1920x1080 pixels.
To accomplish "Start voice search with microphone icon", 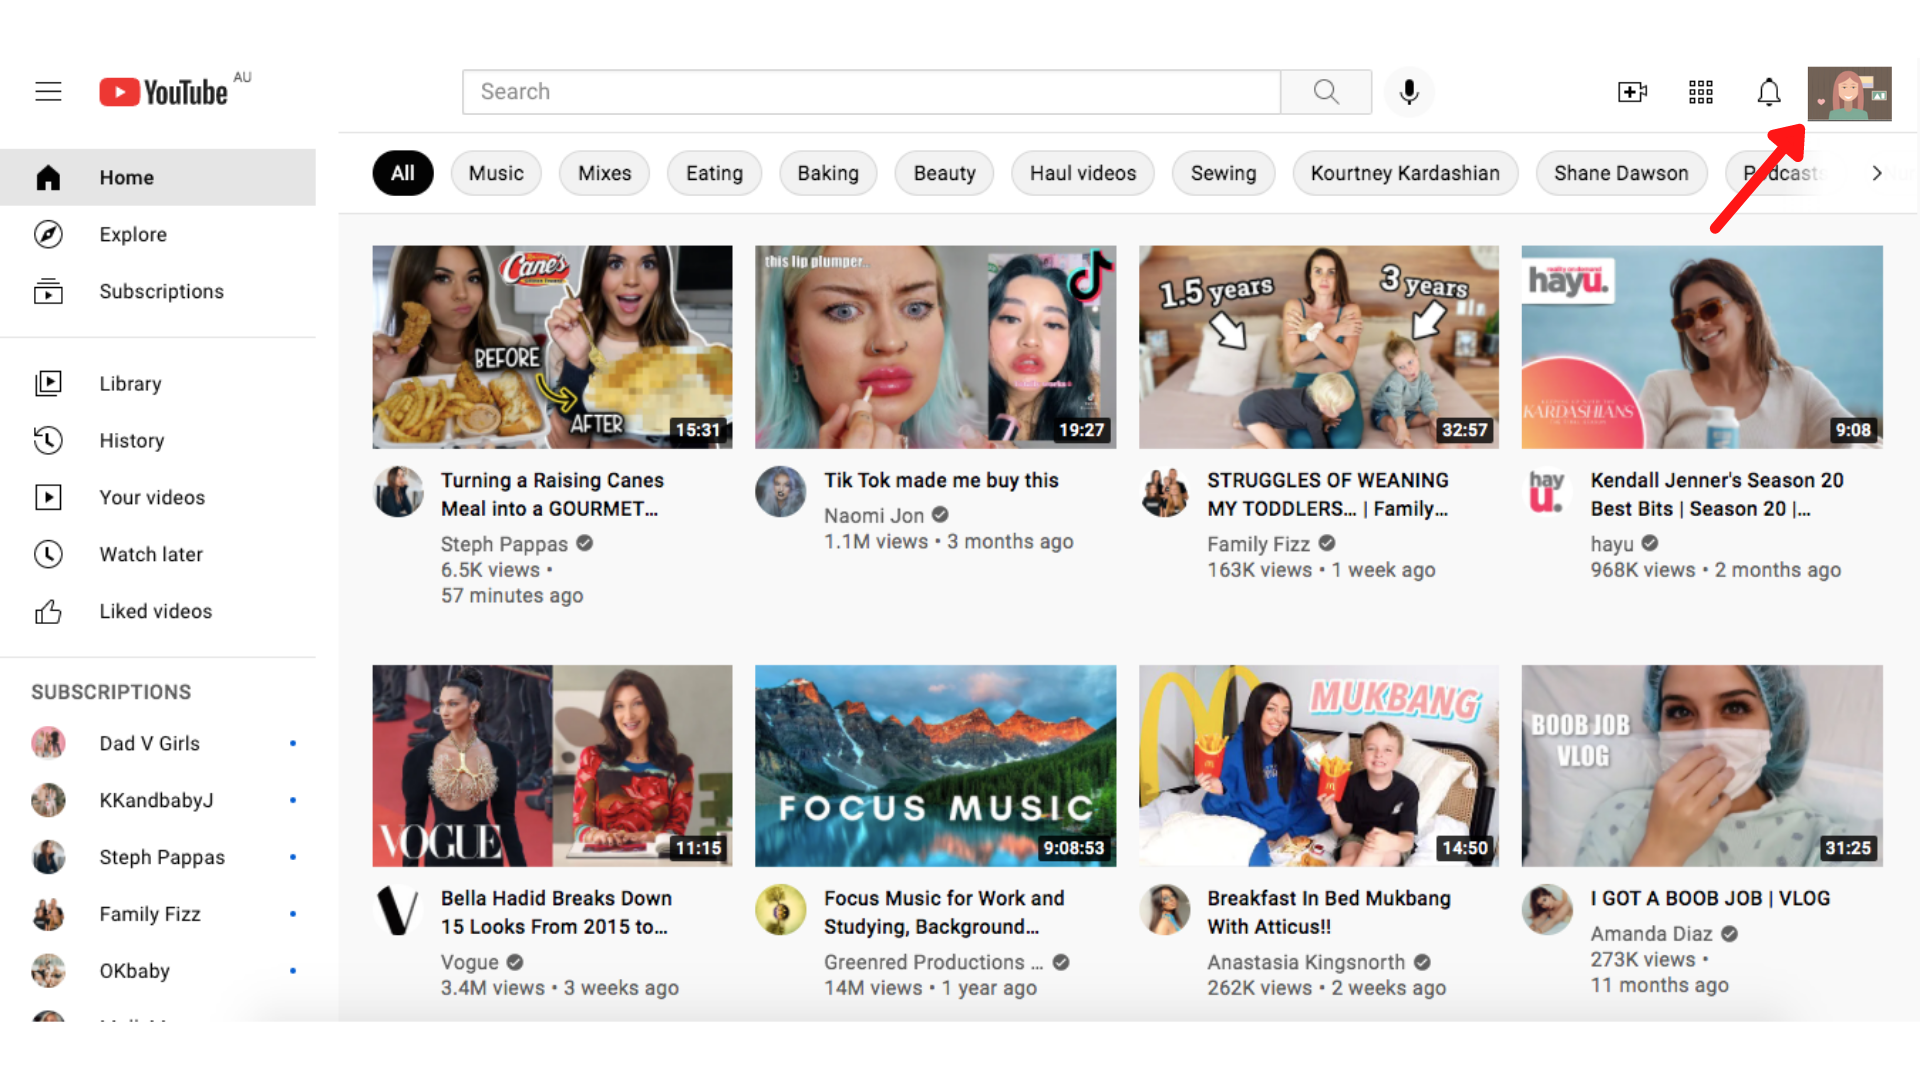I will click(x=1409, y=92).
